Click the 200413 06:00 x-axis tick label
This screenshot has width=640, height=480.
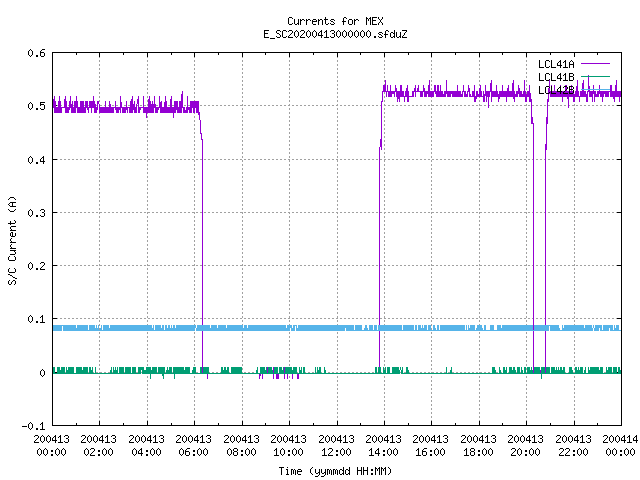click(x=193, y=445)
